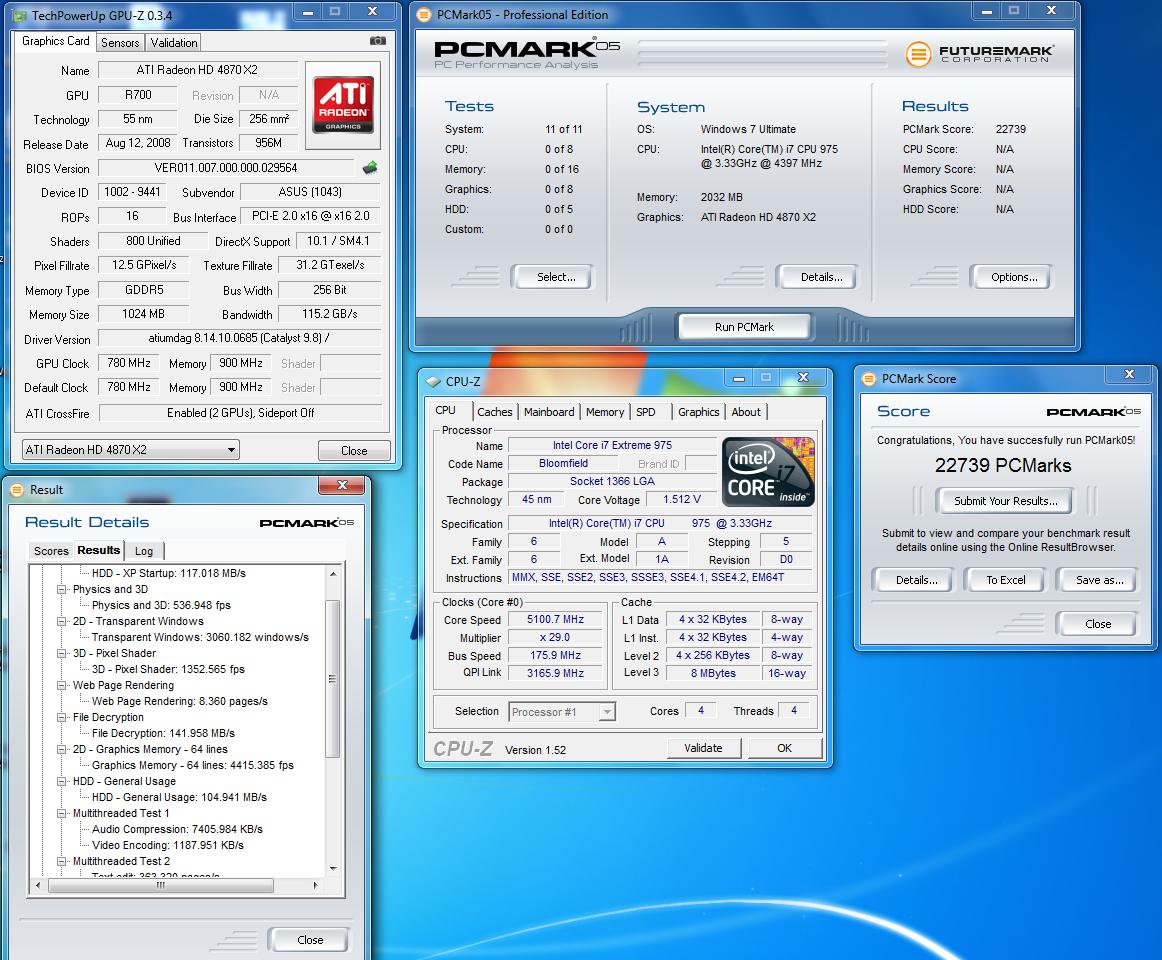Click the 22739 PCMarks score text
The height and width of the screenshot is (960, 1162).
tap(1003, 466)
